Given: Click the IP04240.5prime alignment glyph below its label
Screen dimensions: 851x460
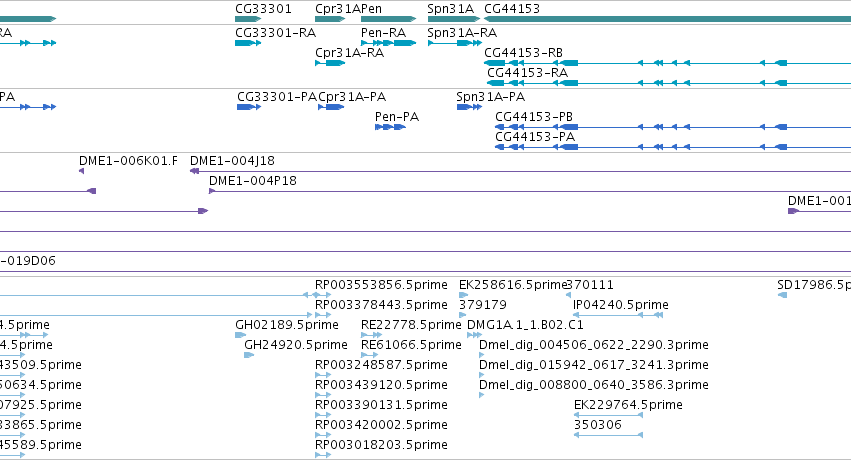Looking at the screenshot, I should (x=618, y=315).
